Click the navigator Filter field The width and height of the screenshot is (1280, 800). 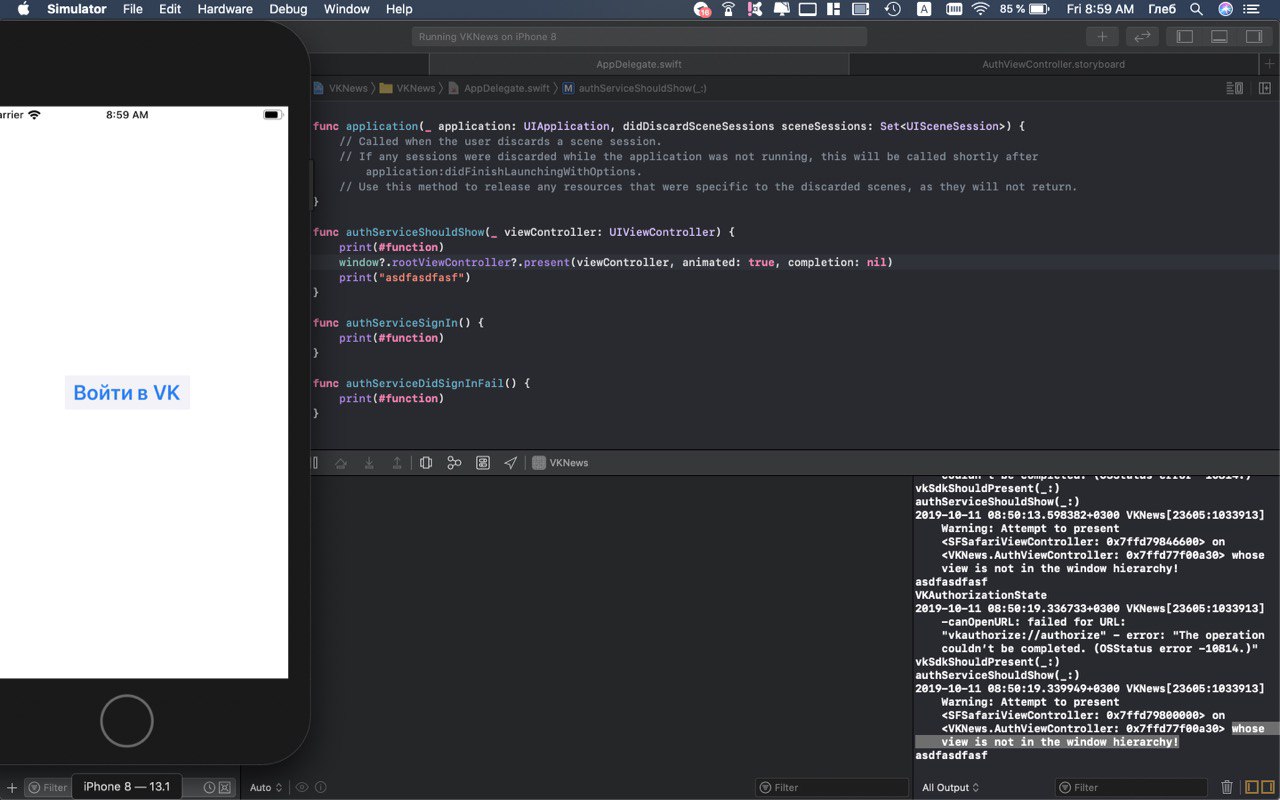pos(47,788)
